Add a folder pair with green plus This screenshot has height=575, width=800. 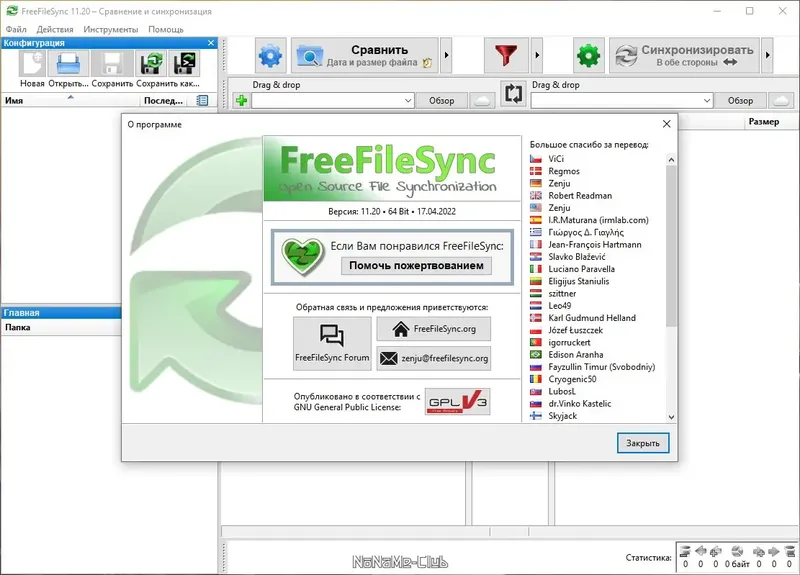tap(242, 101)
